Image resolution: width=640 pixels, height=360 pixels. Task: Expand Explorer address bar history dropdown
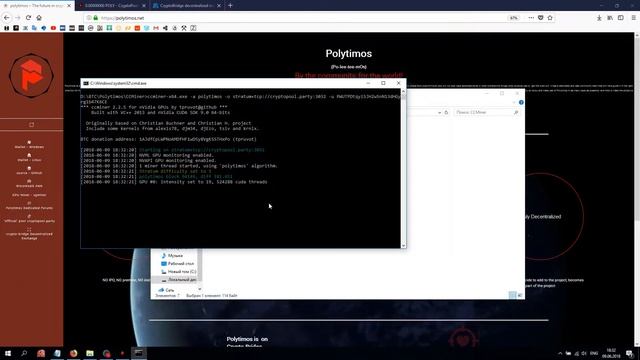tap(440, 112)
